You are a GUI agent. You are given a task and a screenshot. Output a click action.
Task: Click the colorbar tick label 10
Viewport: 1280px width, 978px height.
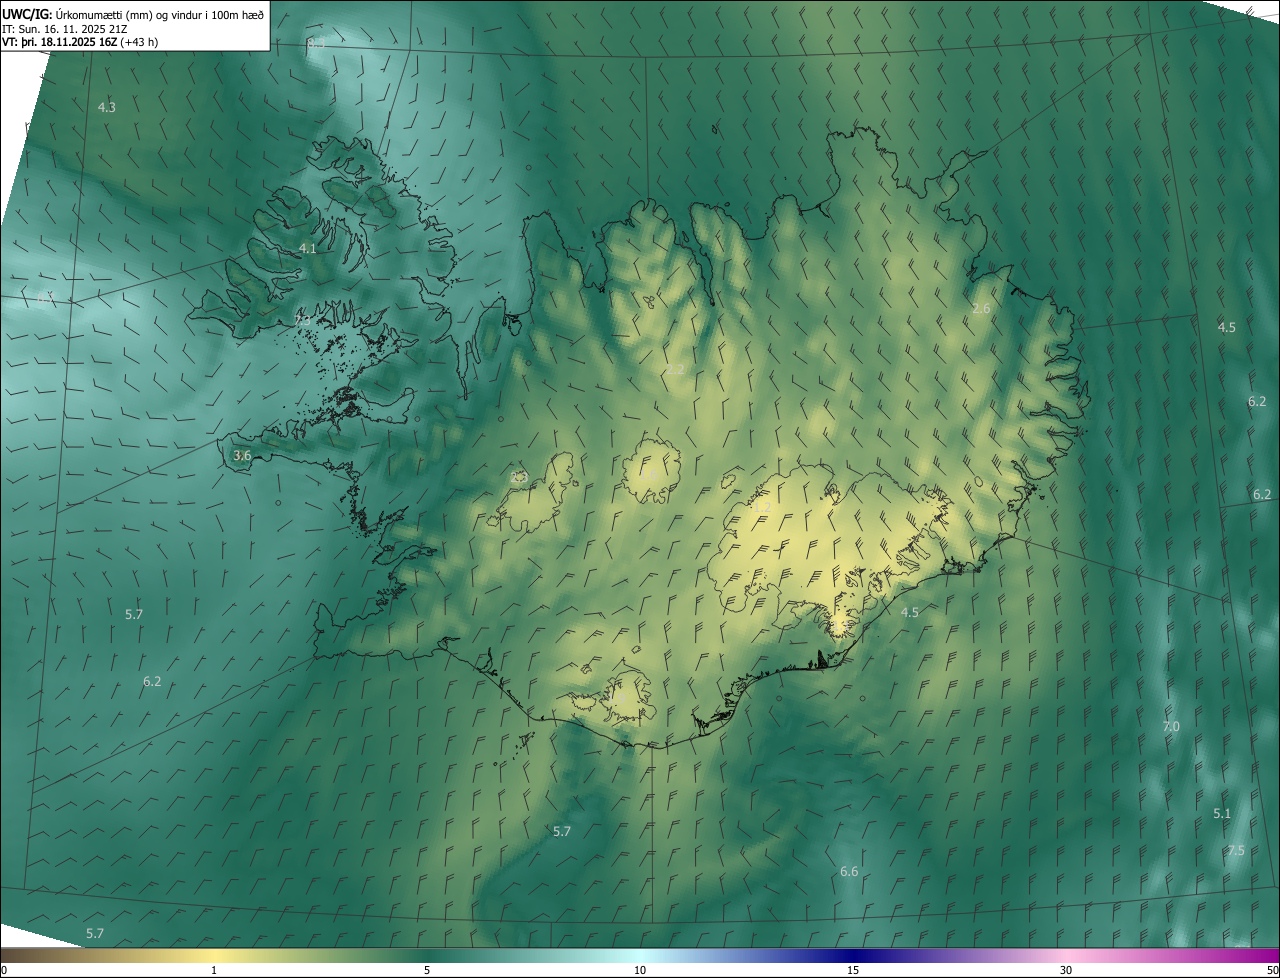point(640,970)
